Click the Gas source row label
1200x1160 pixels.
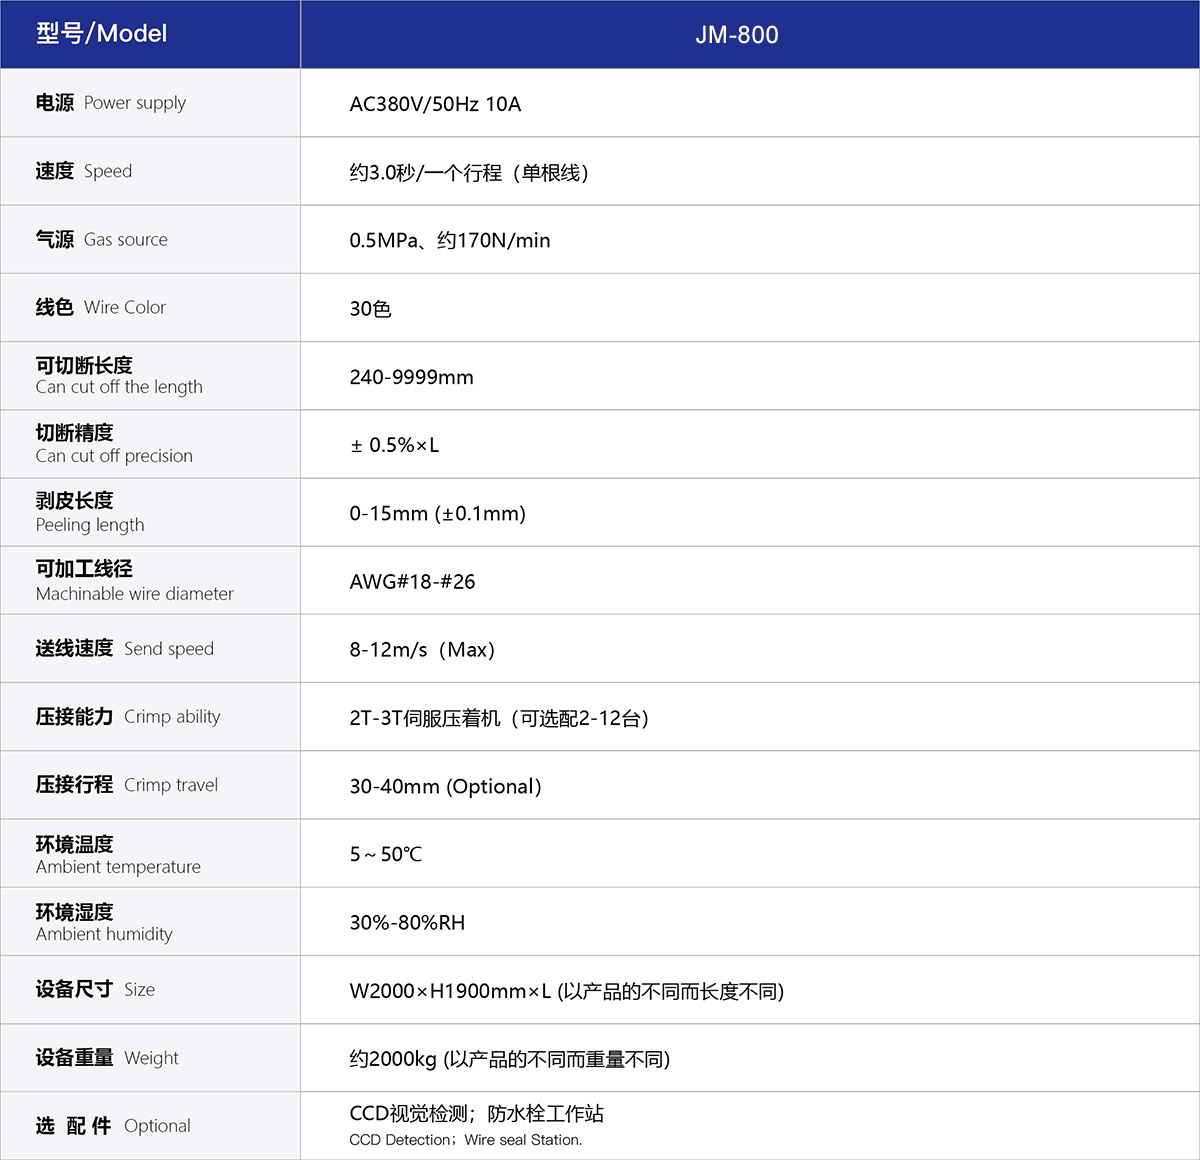click(101, 239)
